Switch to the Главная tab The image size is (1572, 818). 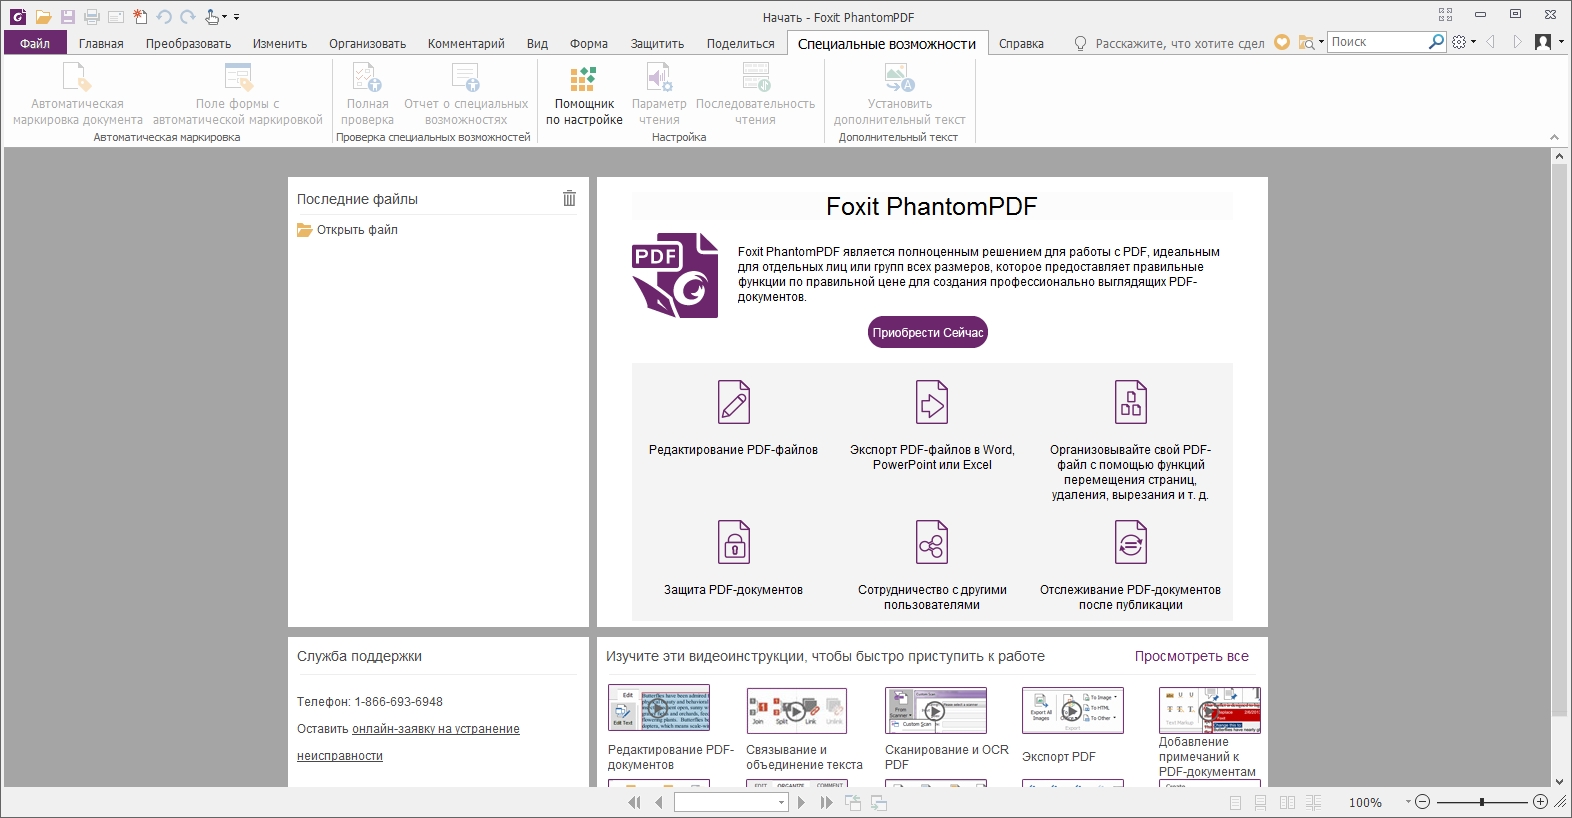click(101, 43)
